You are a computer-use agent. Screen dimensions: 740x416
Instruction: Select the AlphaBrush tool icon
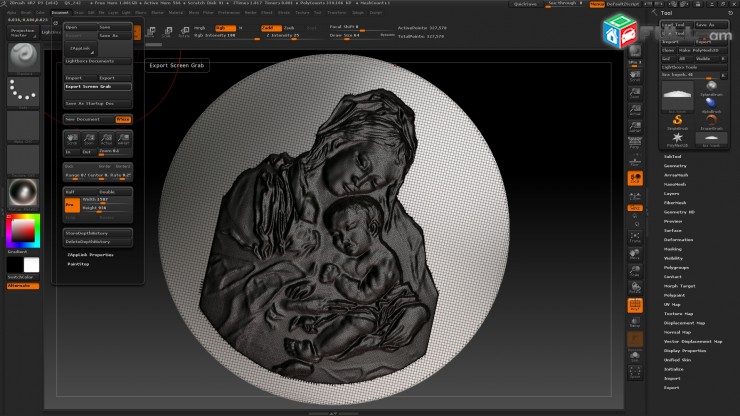(711, 104)
